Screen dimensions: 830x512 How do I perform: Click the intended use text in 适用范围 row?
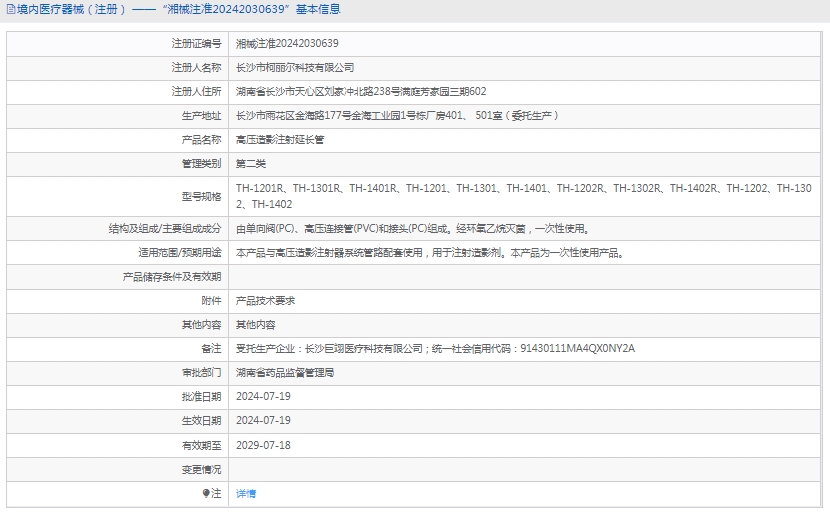tap(430, 253)
